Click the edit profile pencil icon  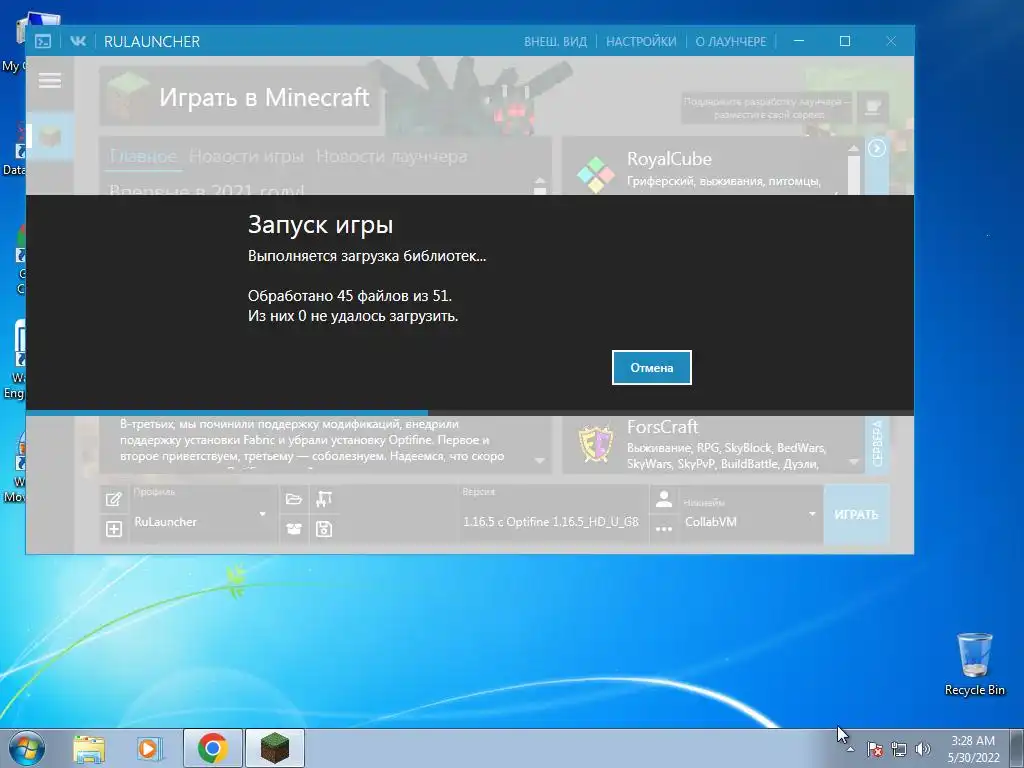pos(114,500)
